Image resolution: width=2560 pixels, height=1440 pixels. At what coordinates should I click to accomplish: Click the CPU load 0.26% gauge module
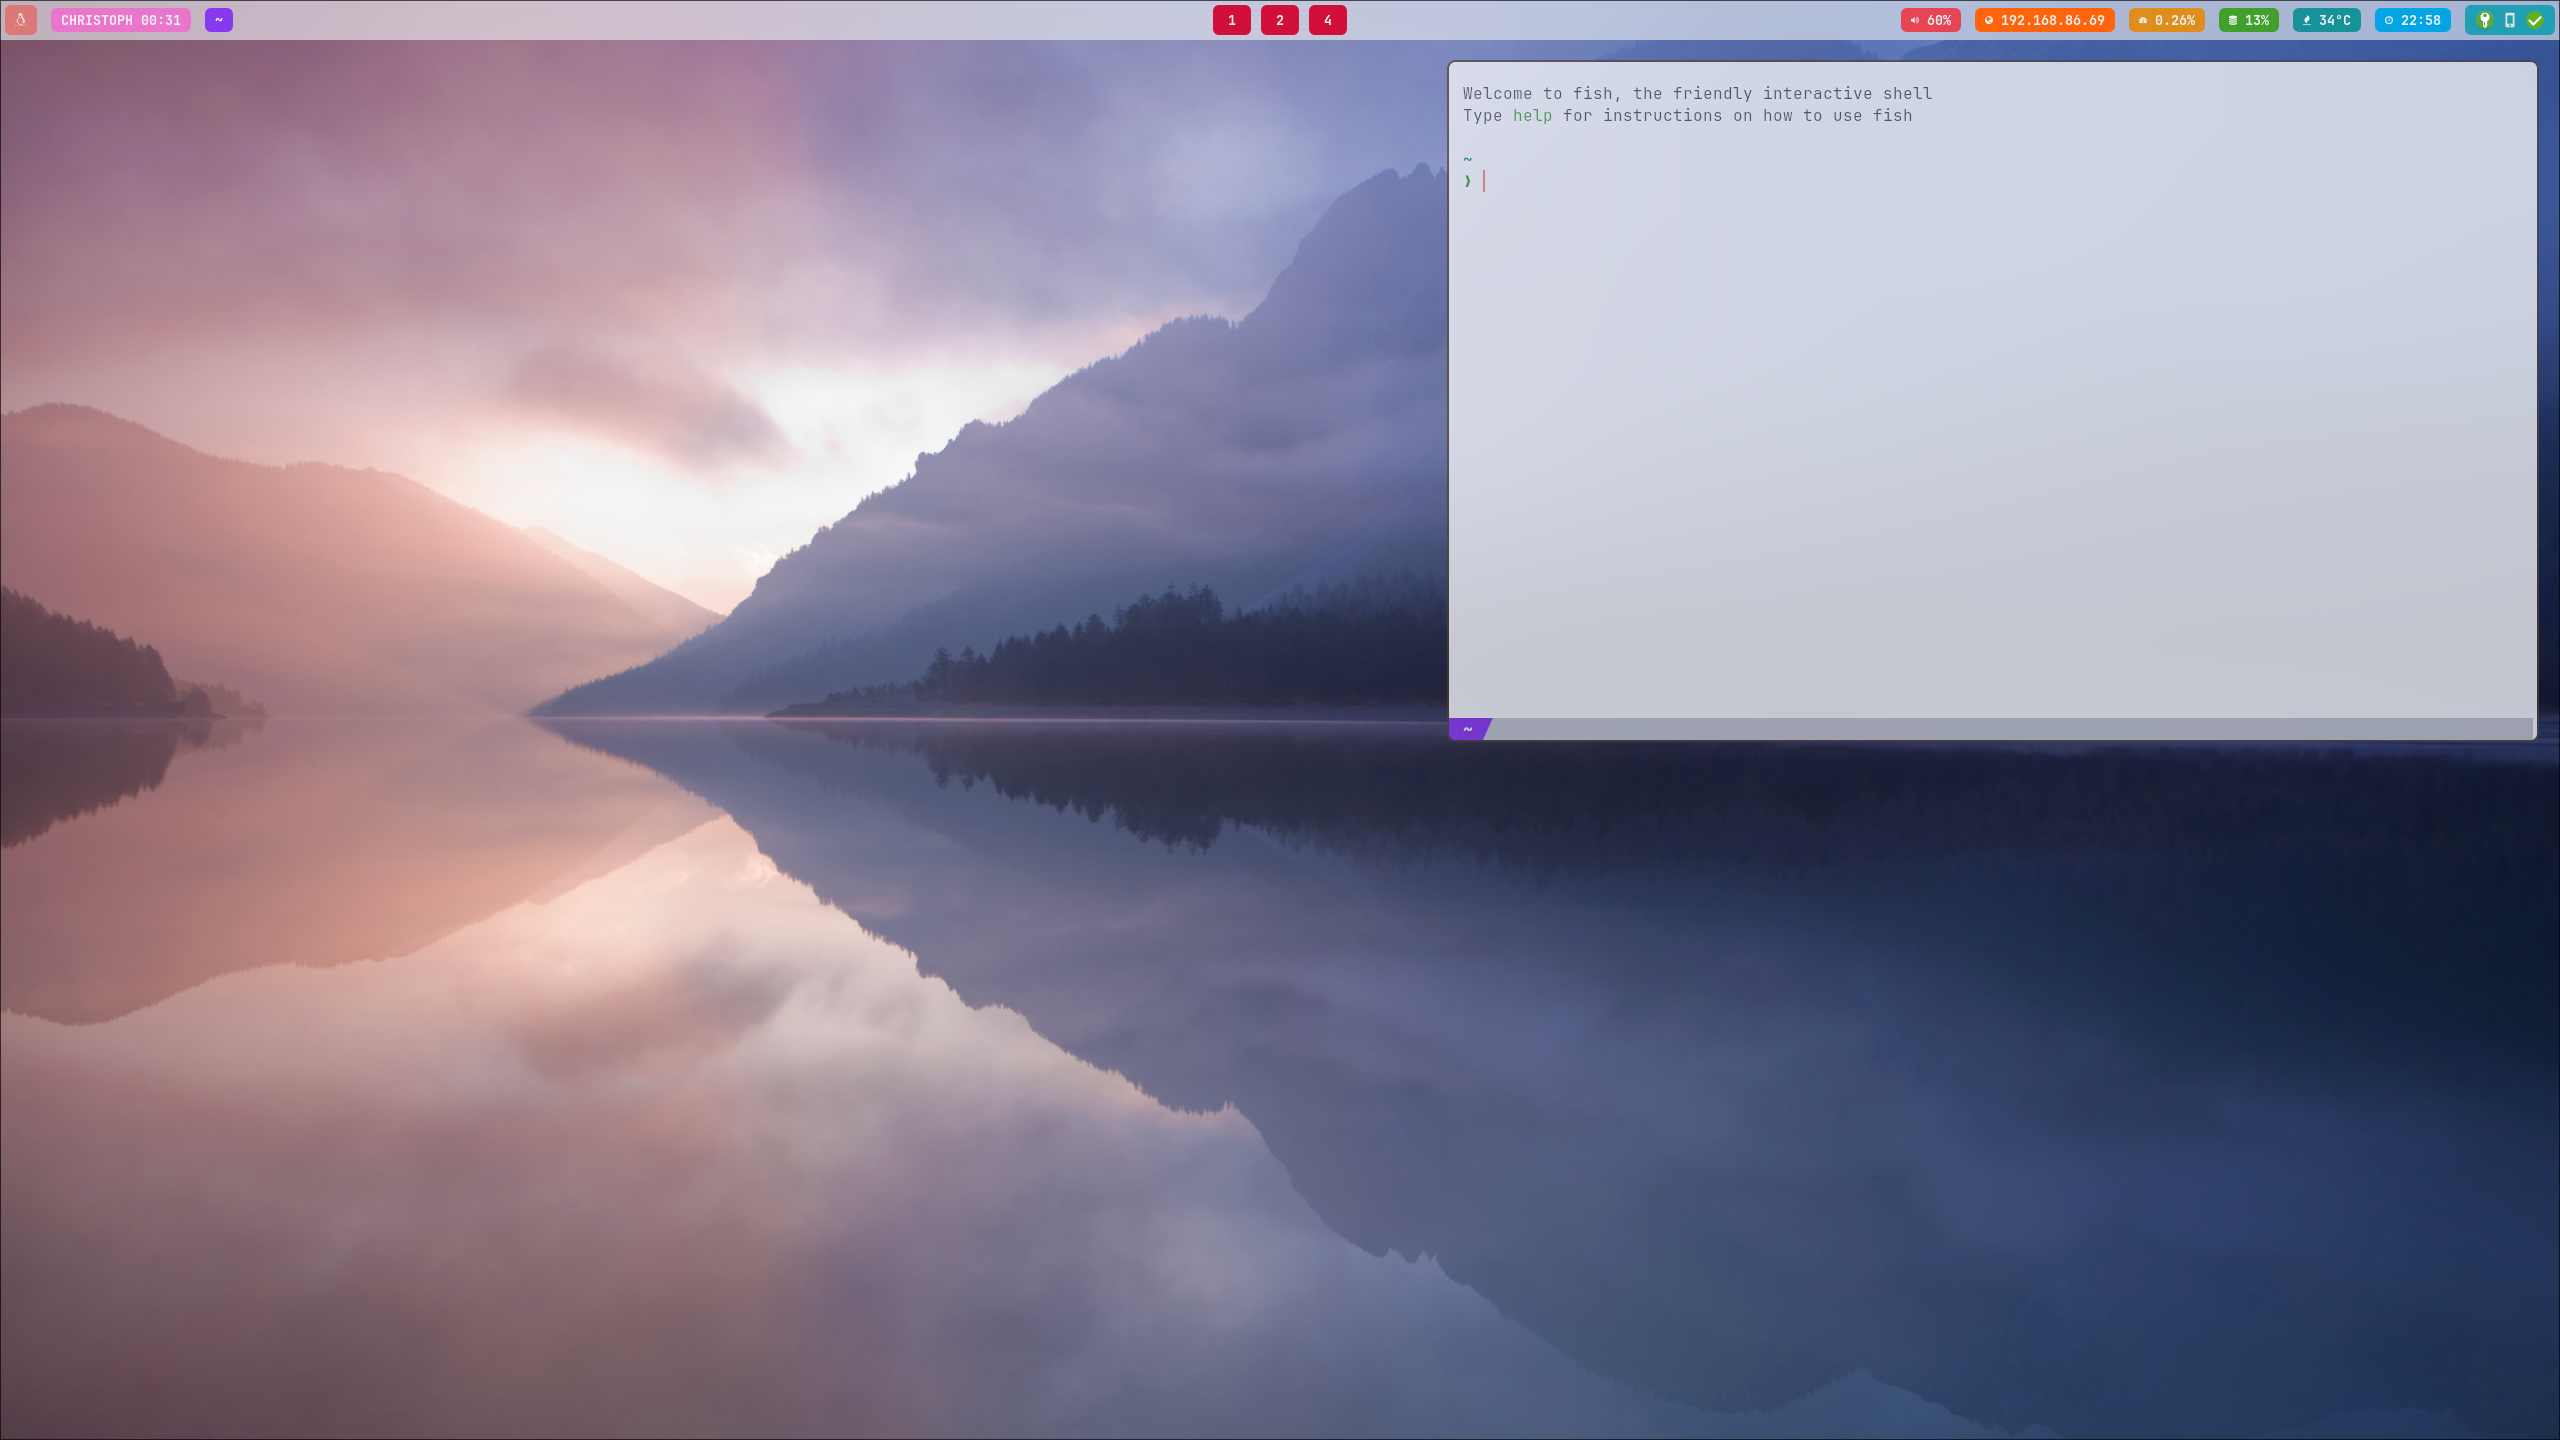2166,20
